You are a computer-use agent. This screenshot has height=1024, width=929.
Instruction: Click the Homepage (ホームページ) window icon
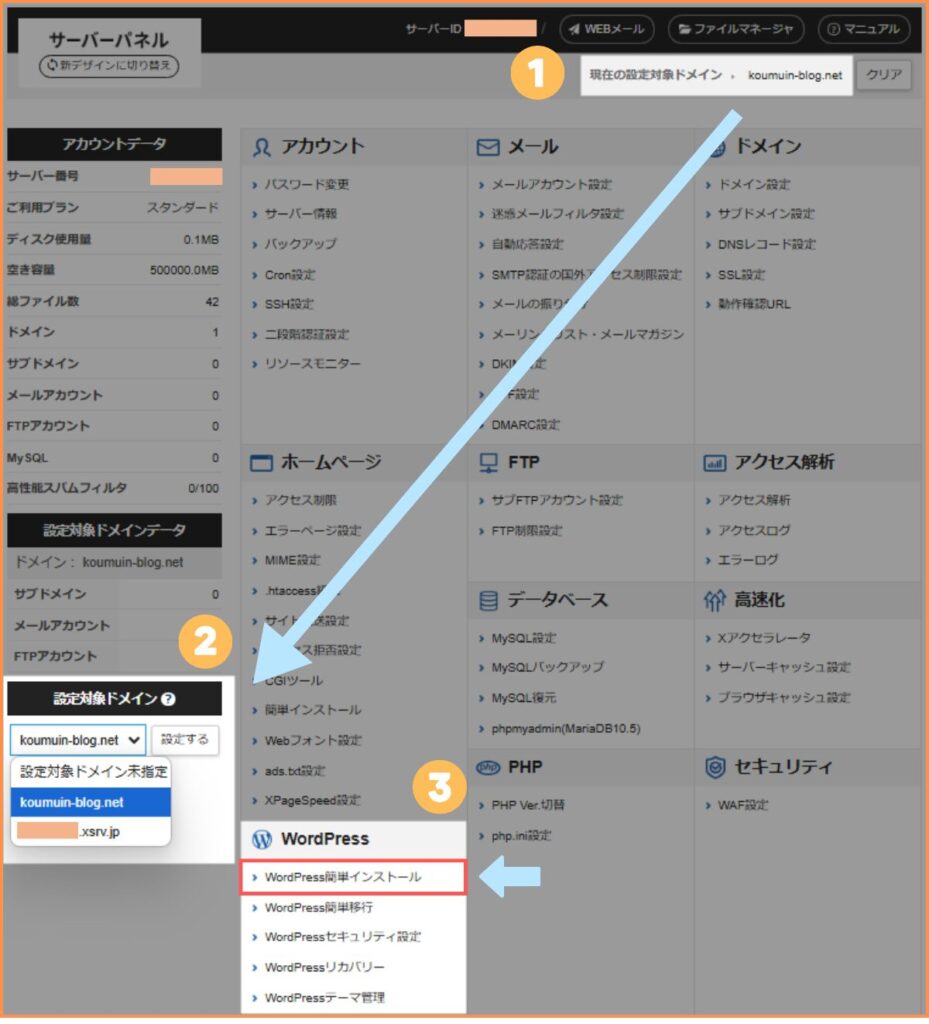click(x=262, y=463)
